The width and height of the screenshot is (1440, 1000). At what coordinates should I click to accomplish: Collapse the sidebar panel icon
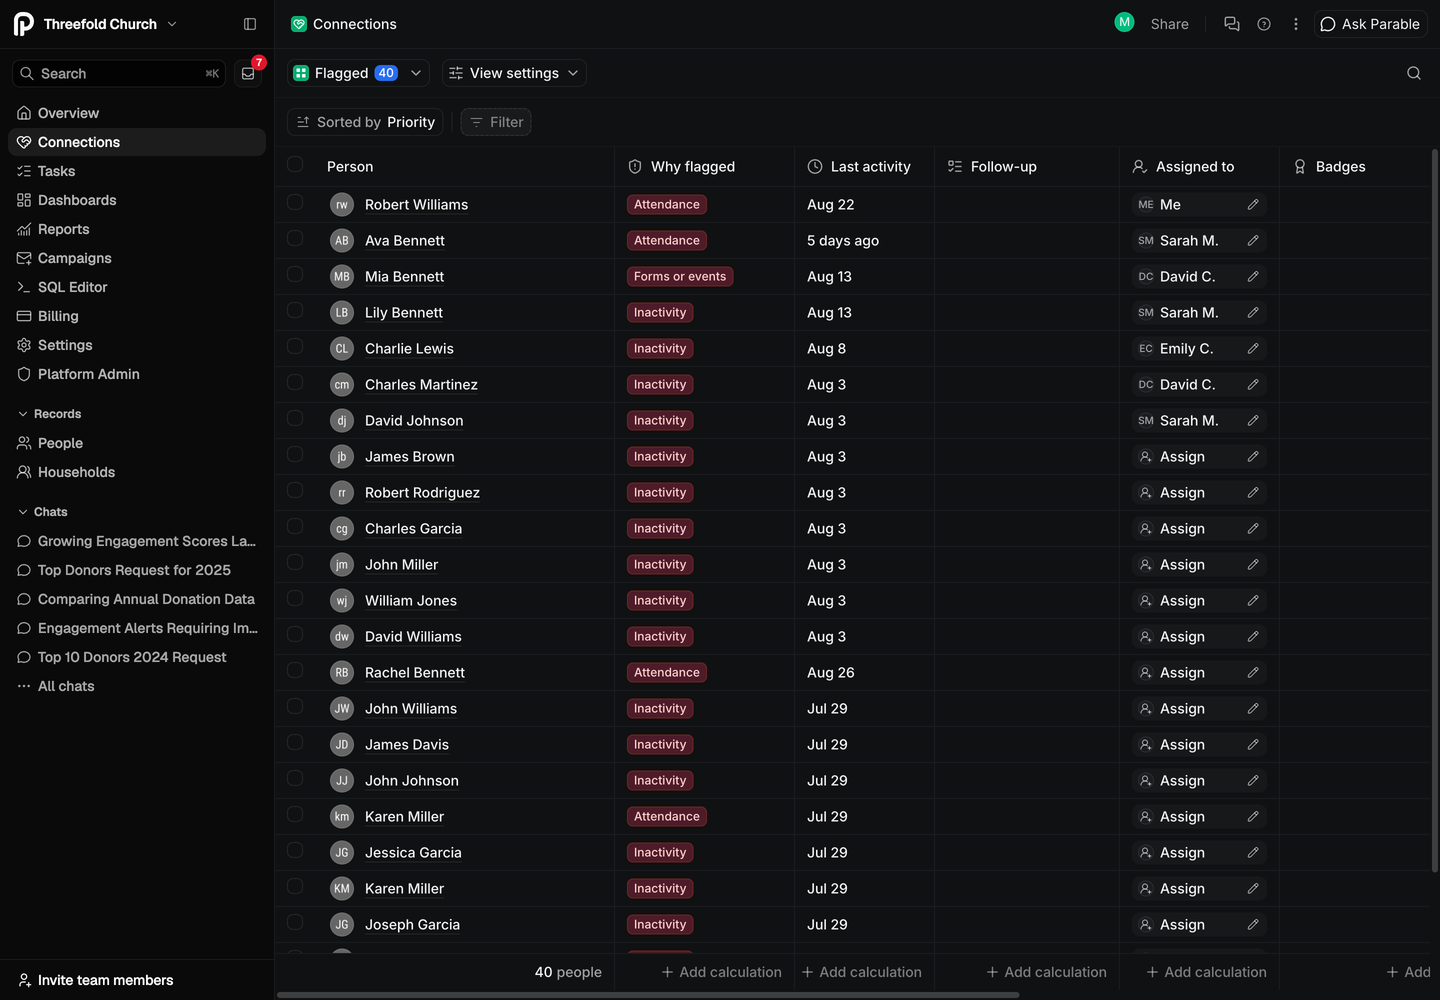[250, 24]
